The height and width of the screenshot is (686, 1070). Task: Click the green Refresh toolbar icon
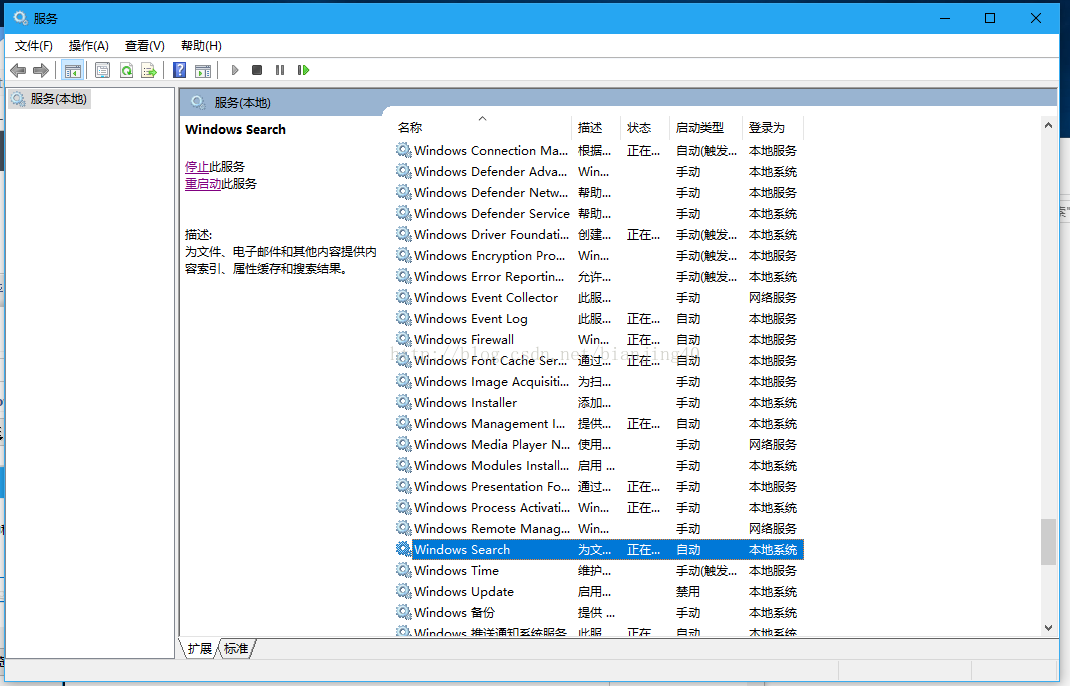pyautogui.click(x=126, y=70)
